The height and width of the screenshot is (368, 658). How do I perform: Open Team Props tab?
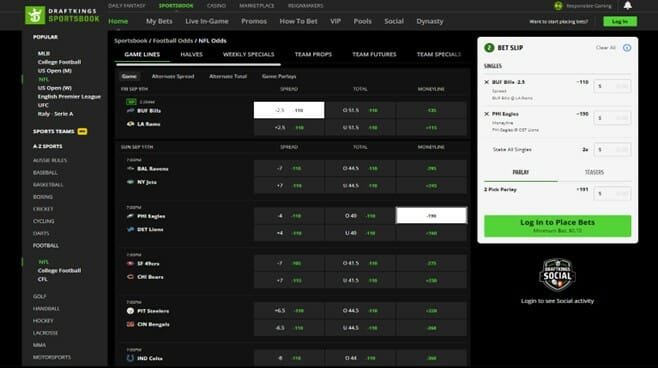[x=313, y=55]
